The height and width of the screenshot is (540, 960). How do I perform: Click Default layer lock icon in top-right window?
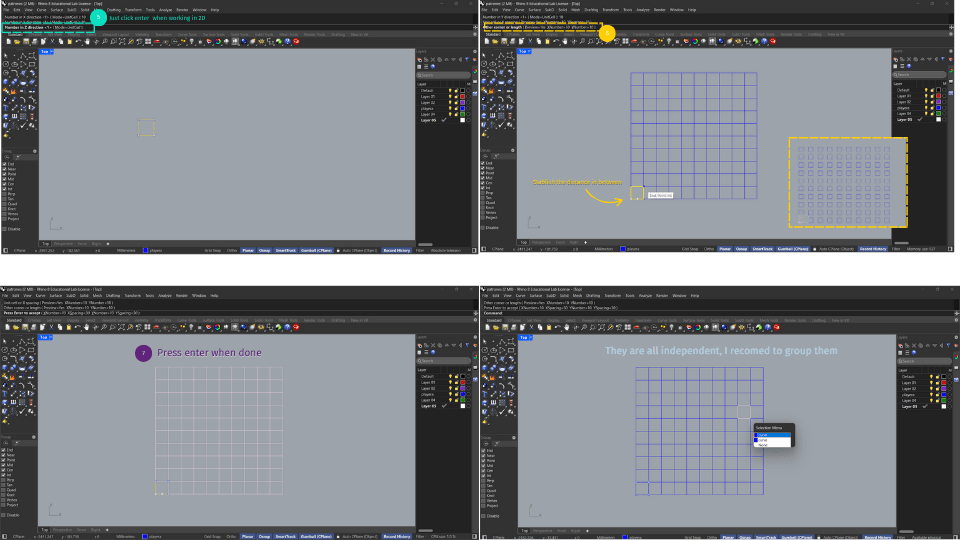click(934, 90)
